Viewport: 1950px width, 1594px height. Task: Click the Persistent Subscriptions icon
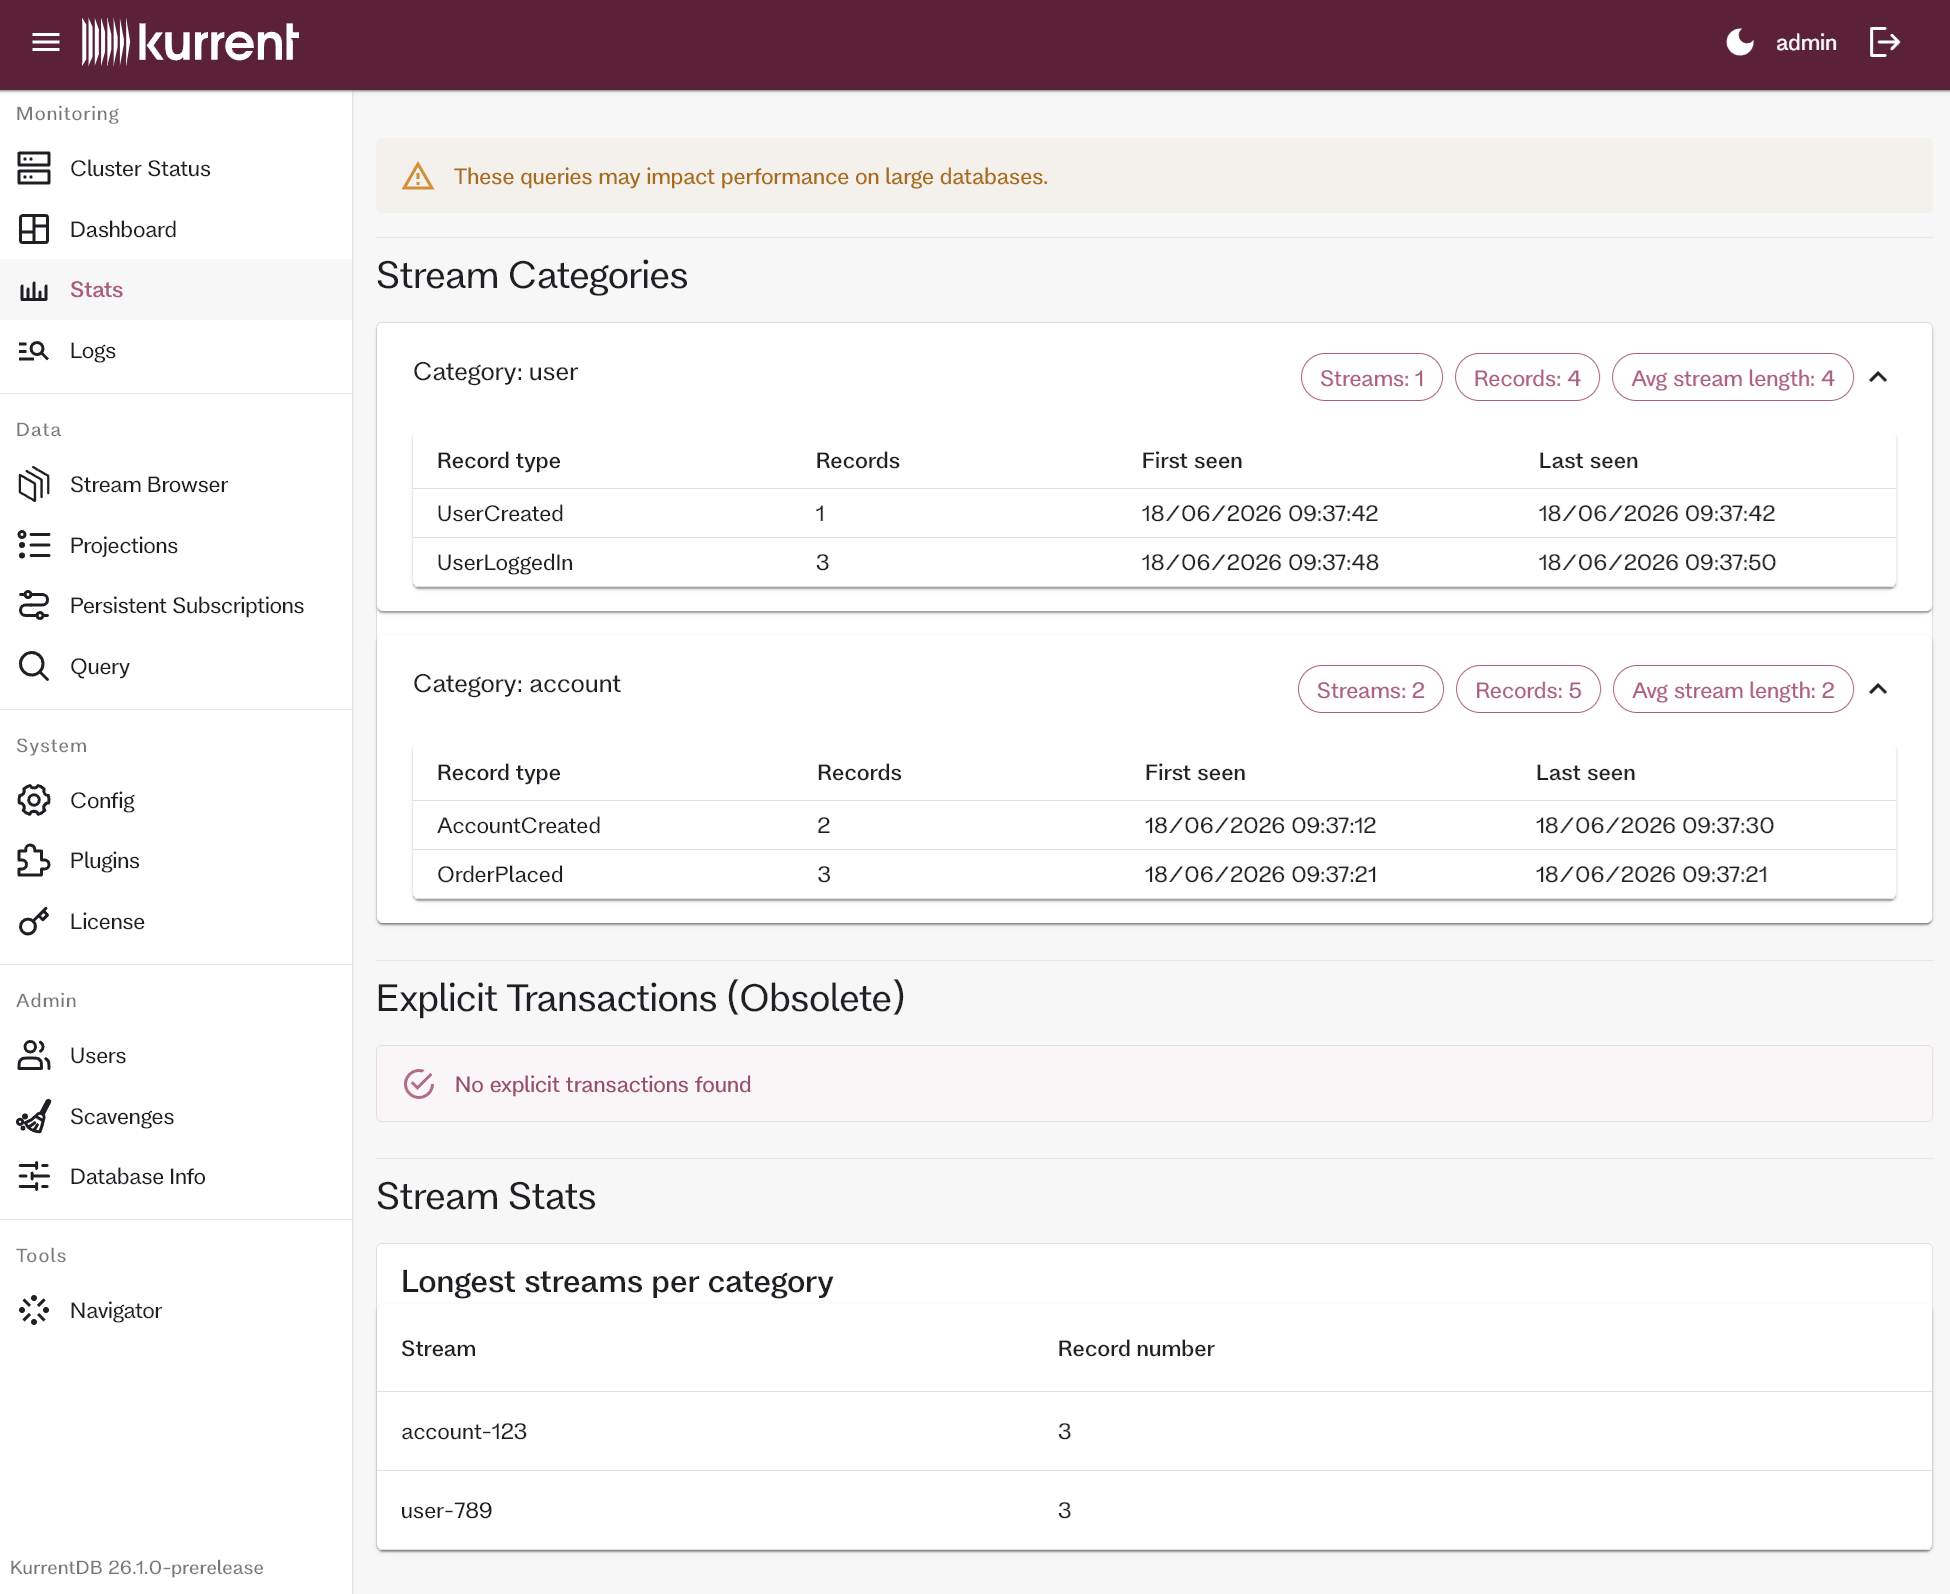point(34,605)
